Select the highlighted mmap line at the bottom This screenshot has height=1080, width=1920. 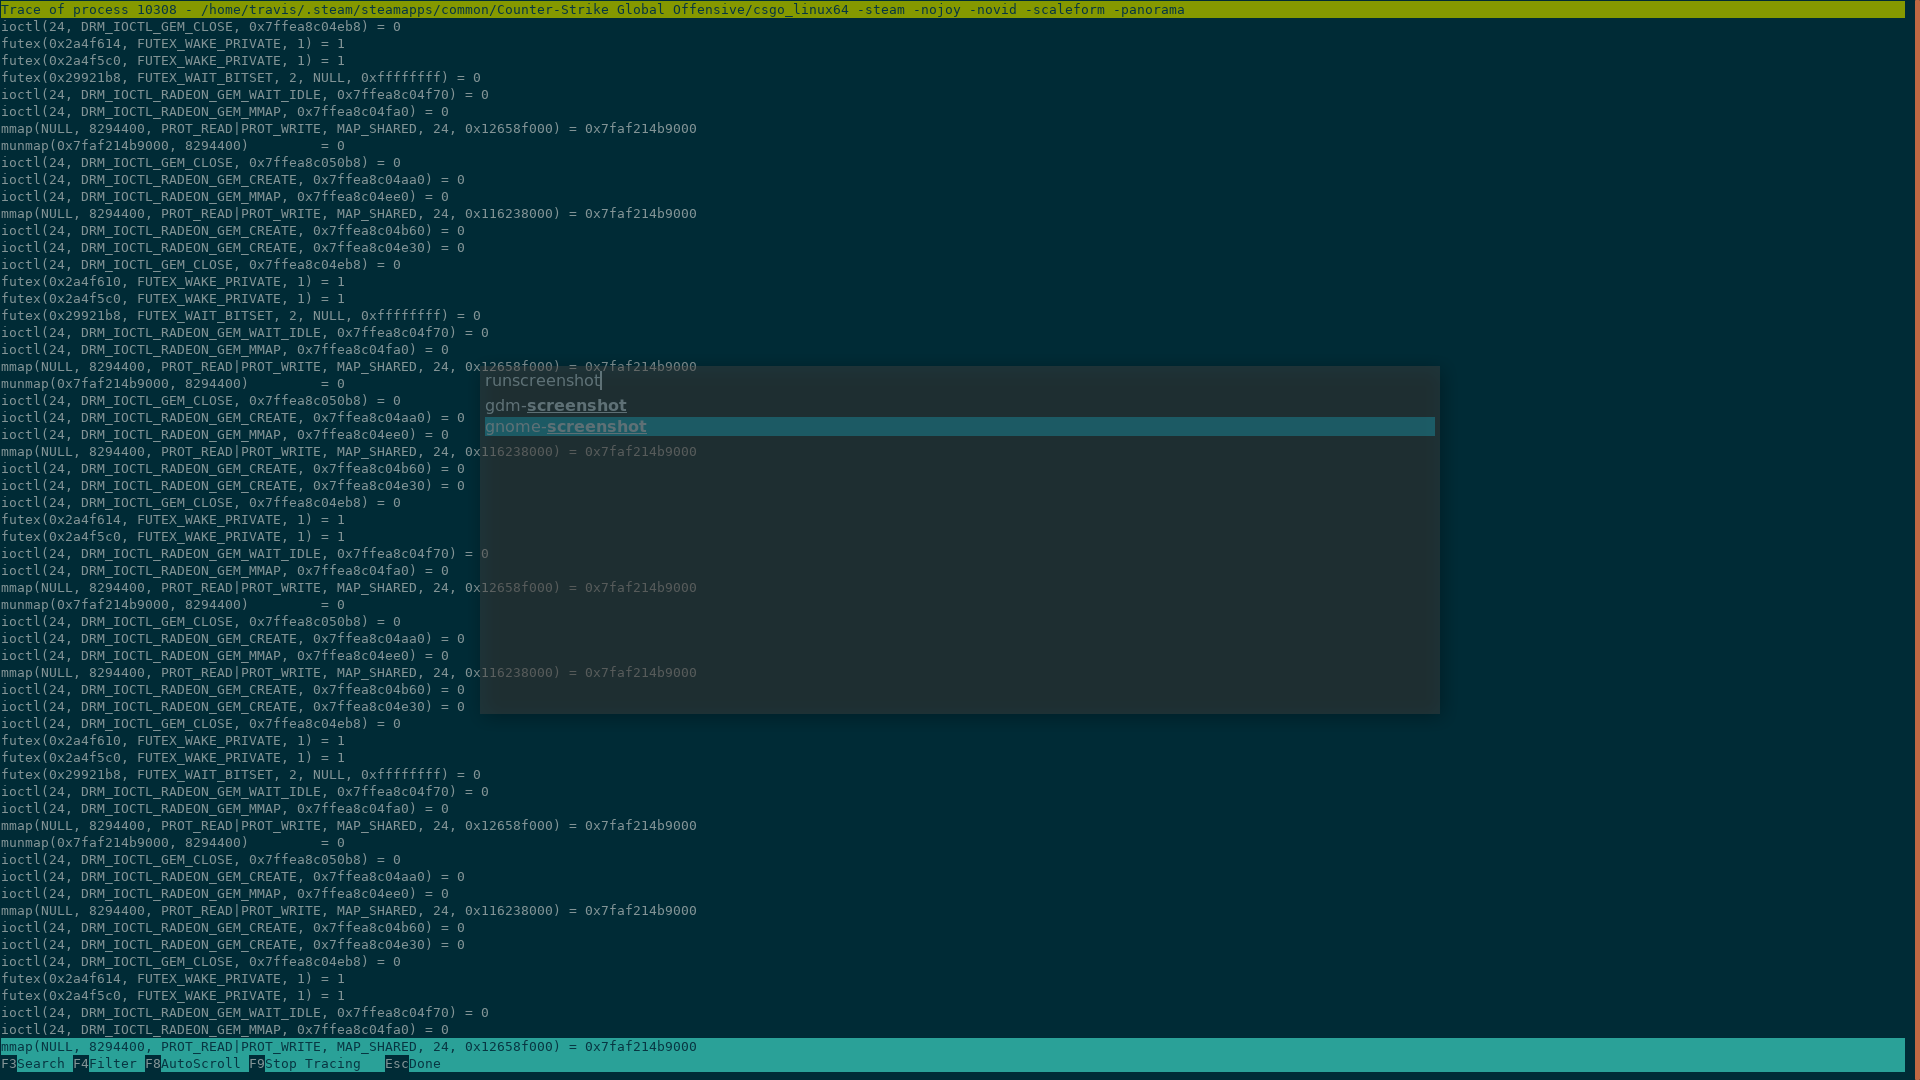coord(348,1047)
